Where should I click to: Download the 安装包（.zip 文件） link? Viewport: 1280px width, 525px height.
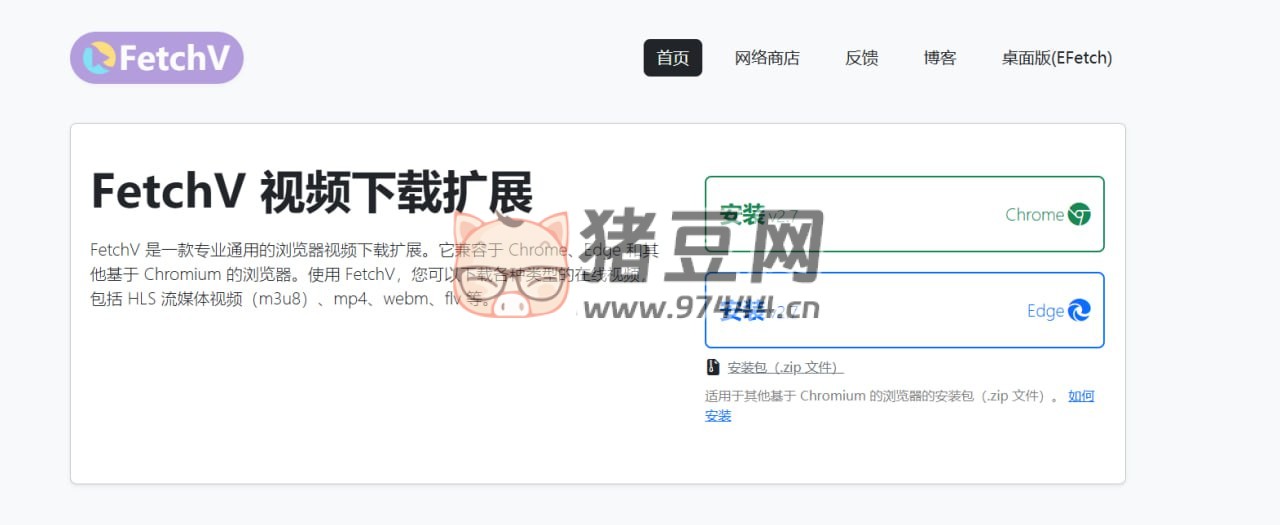pyautogui.click(x=785, y=367)
